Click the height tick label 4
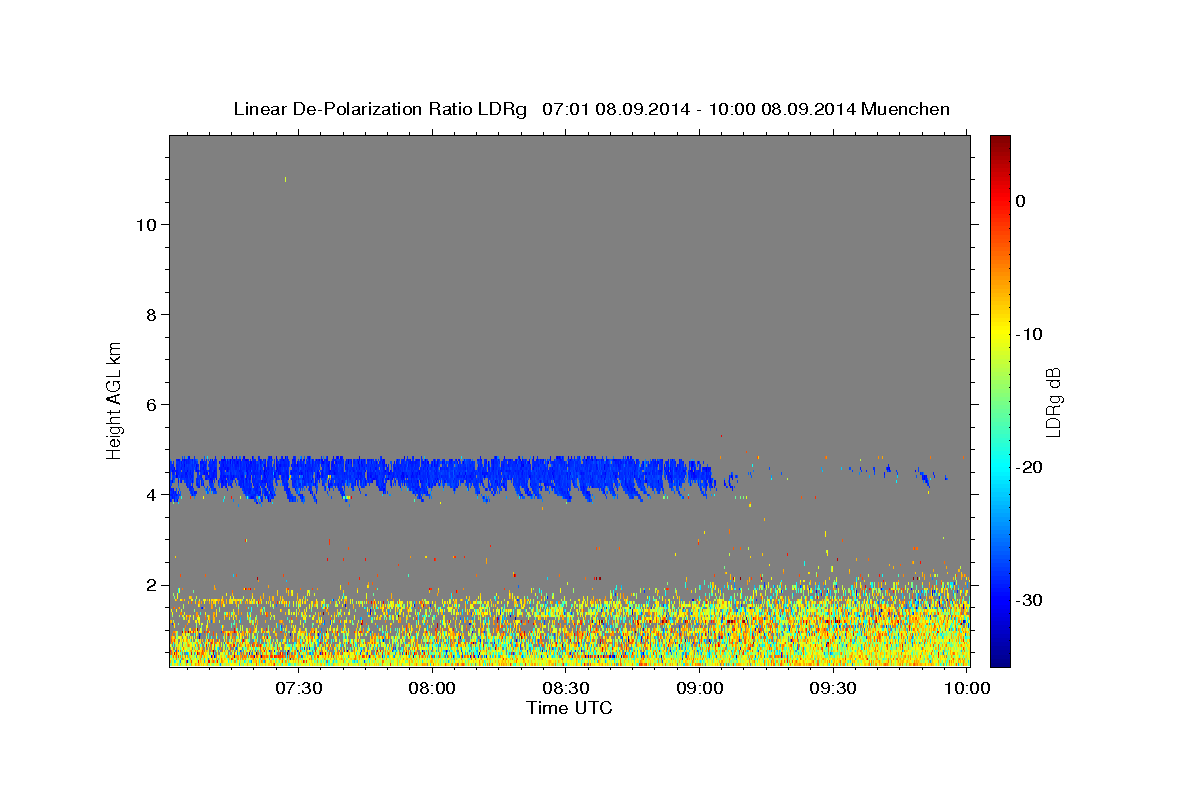This screenshot has height=800, width=1200. point(151,494)
